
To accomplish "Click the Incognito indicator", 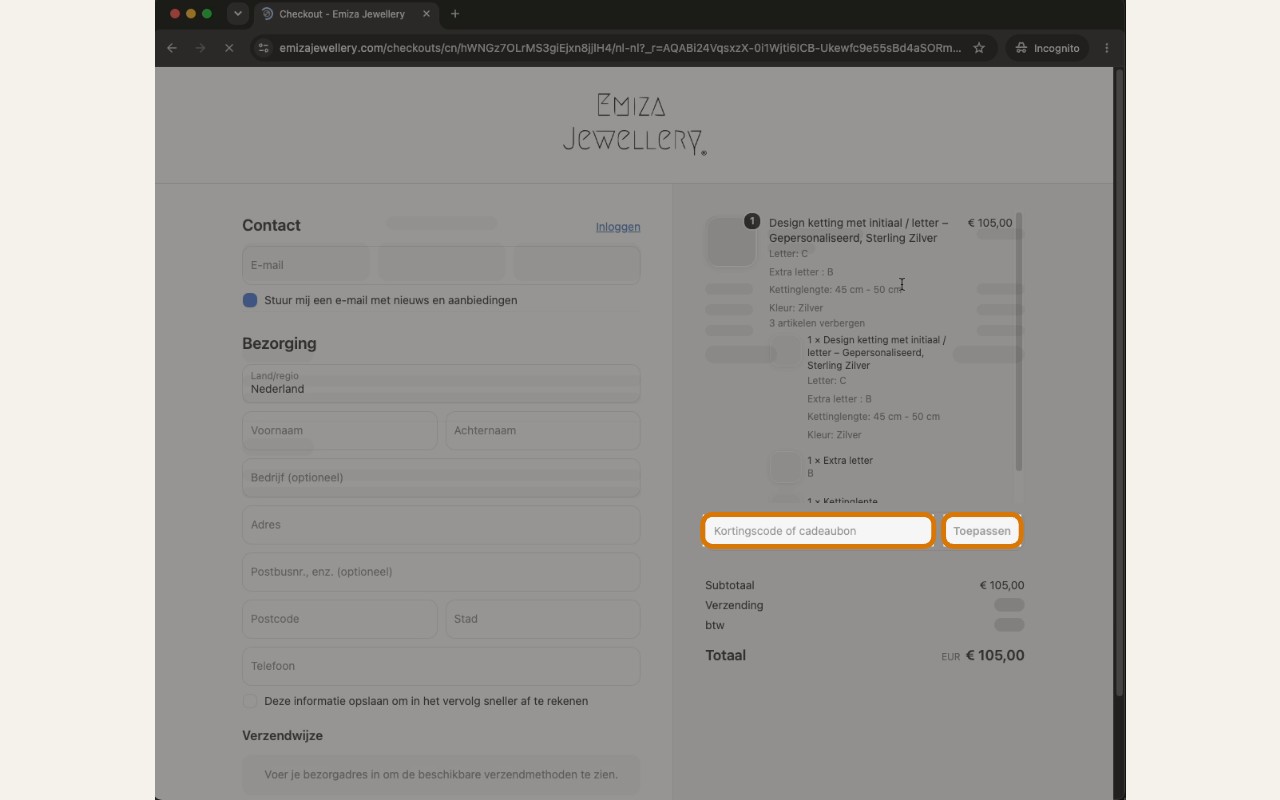I will pos(1047,48).
